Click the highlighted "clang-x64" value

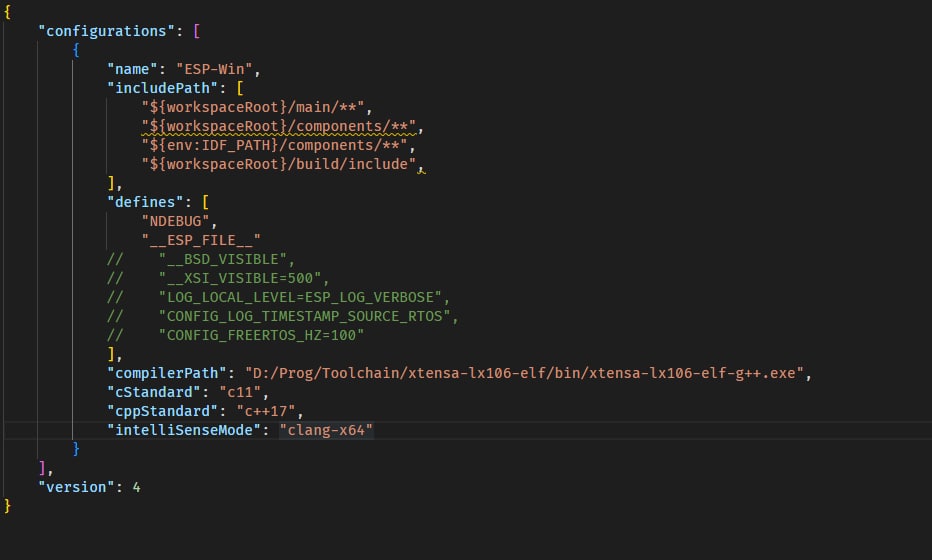(326, 430)
